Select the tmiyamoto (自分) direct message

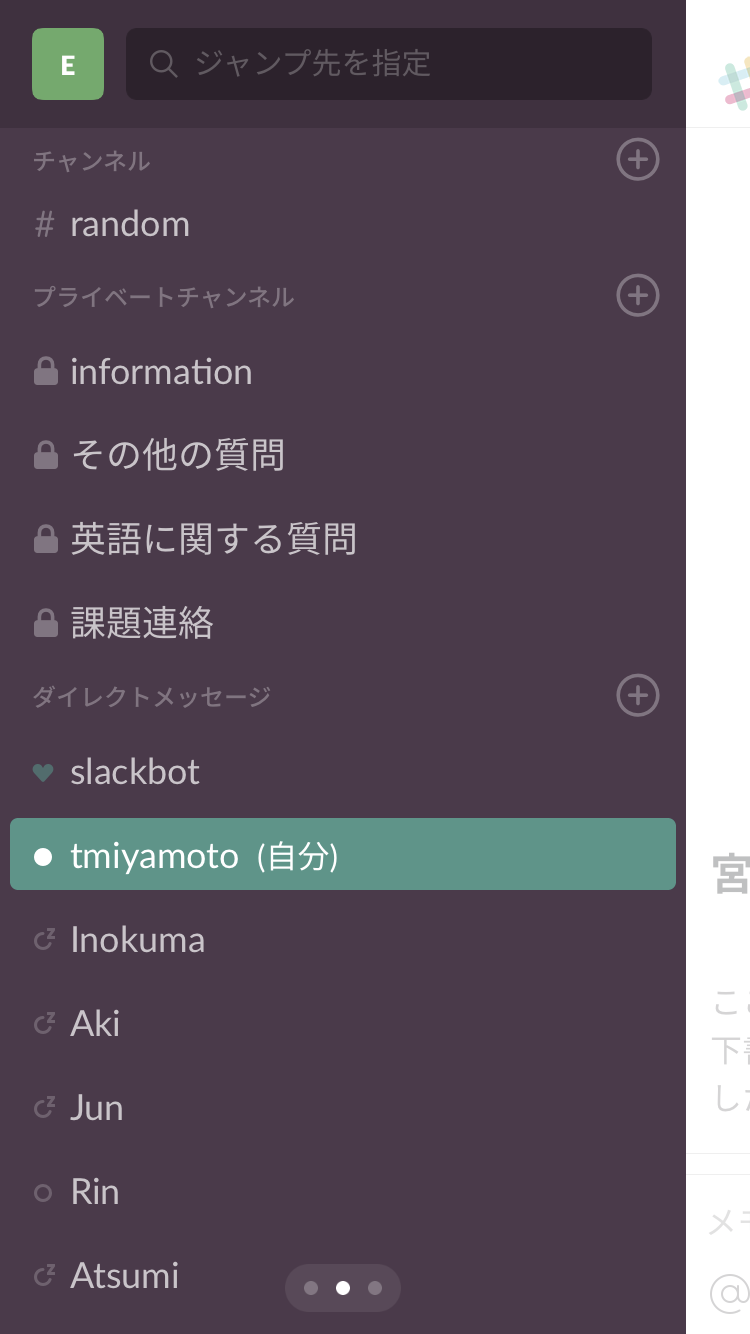[x=343, y=854]
